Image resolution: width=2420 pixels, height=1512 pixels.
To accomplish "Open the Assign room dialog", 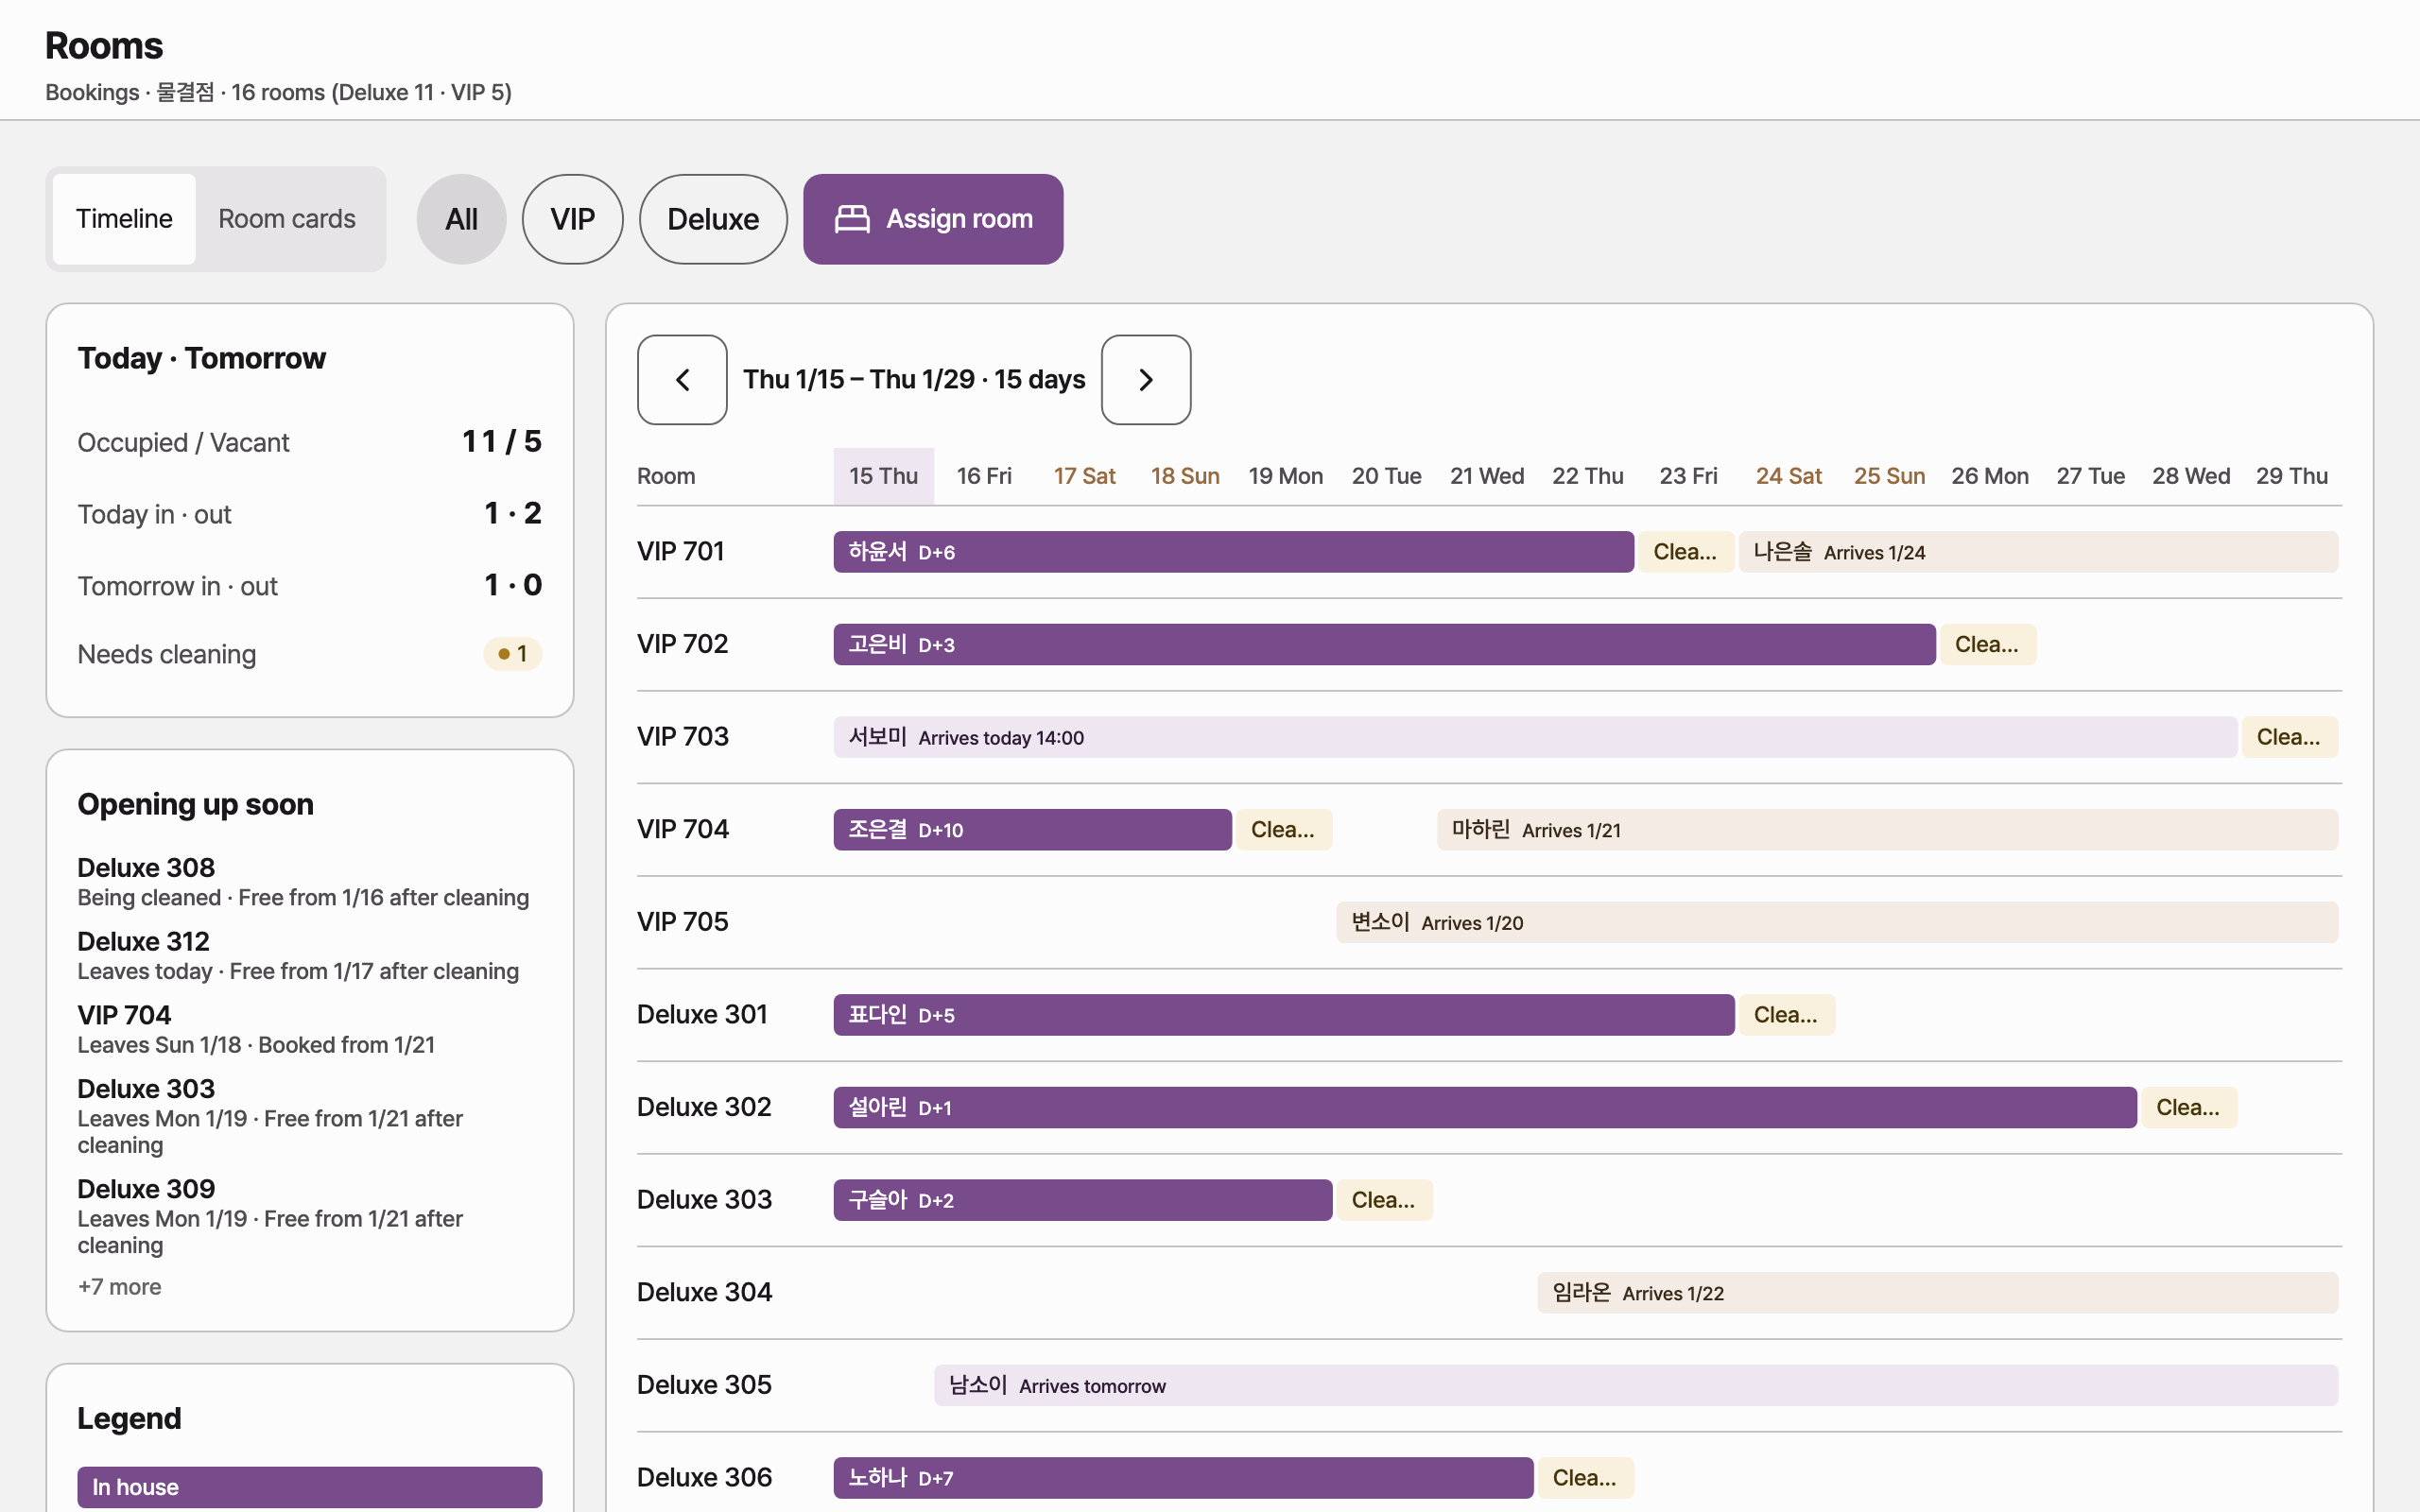I will coord(933,219).
